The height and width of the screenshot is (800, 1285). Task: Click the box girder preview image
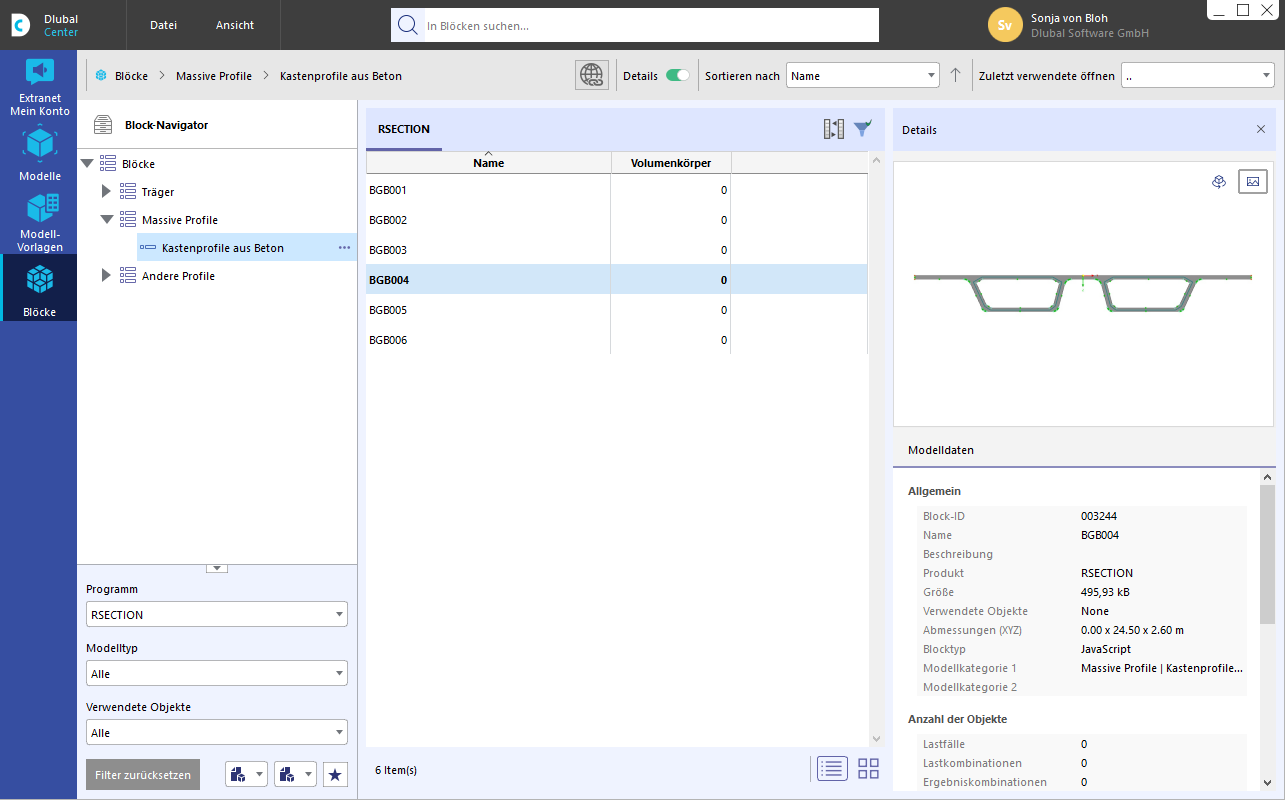pos(1083,292)
